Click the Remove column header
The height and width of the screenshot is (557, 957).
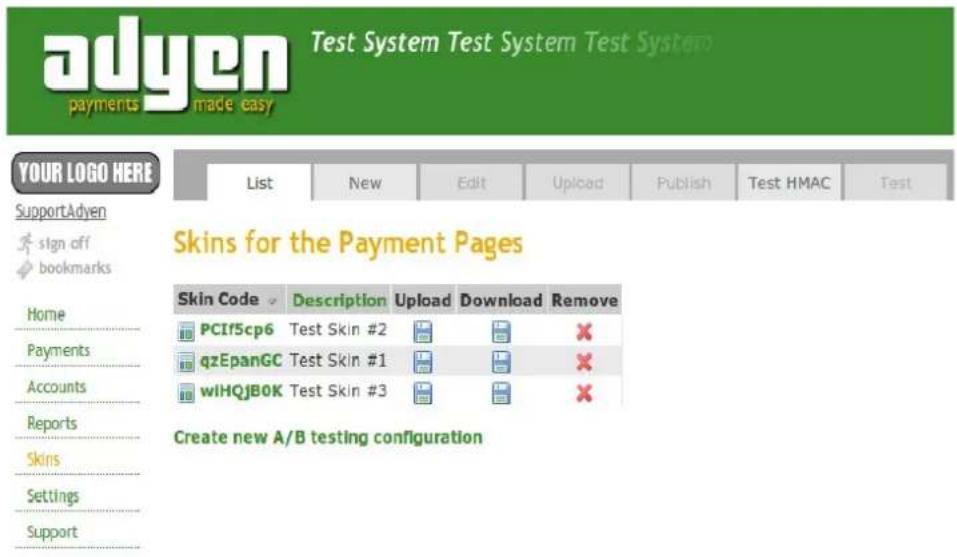[x=585, y=300]
